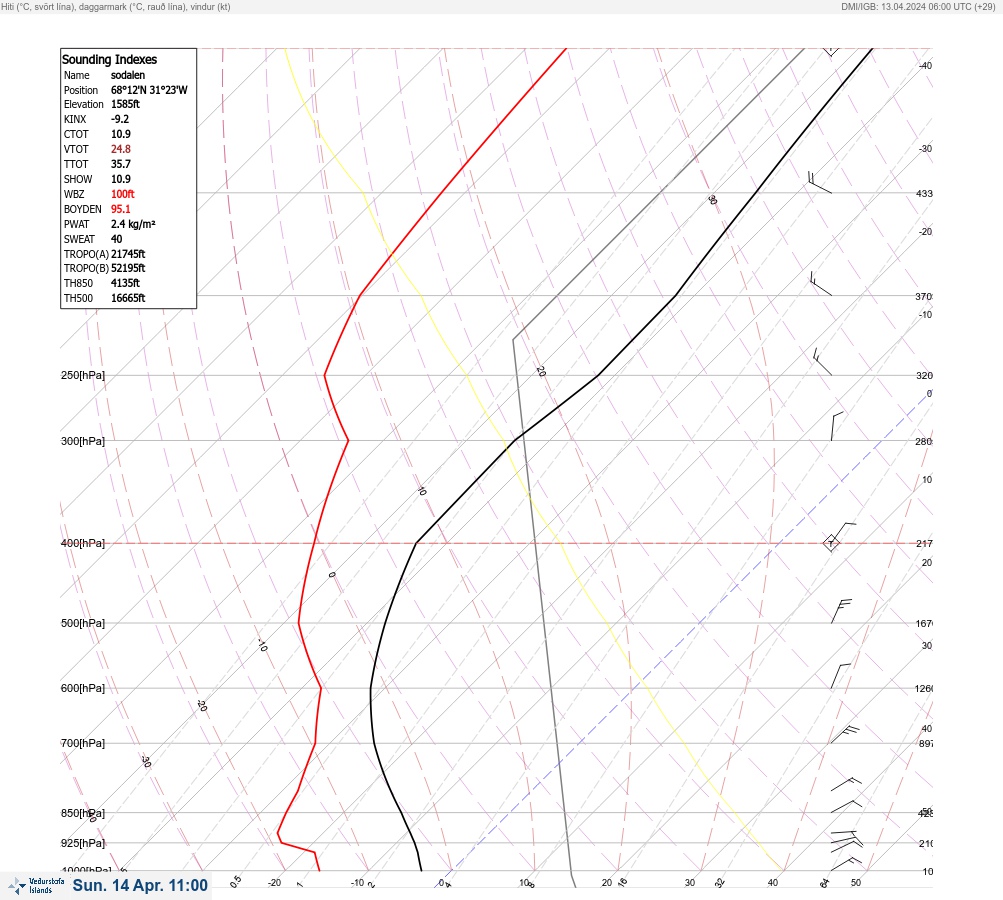Click the 850[hPa] pressure label
The width and height of the screenshot is (1003, 900).
pos(83,813)
